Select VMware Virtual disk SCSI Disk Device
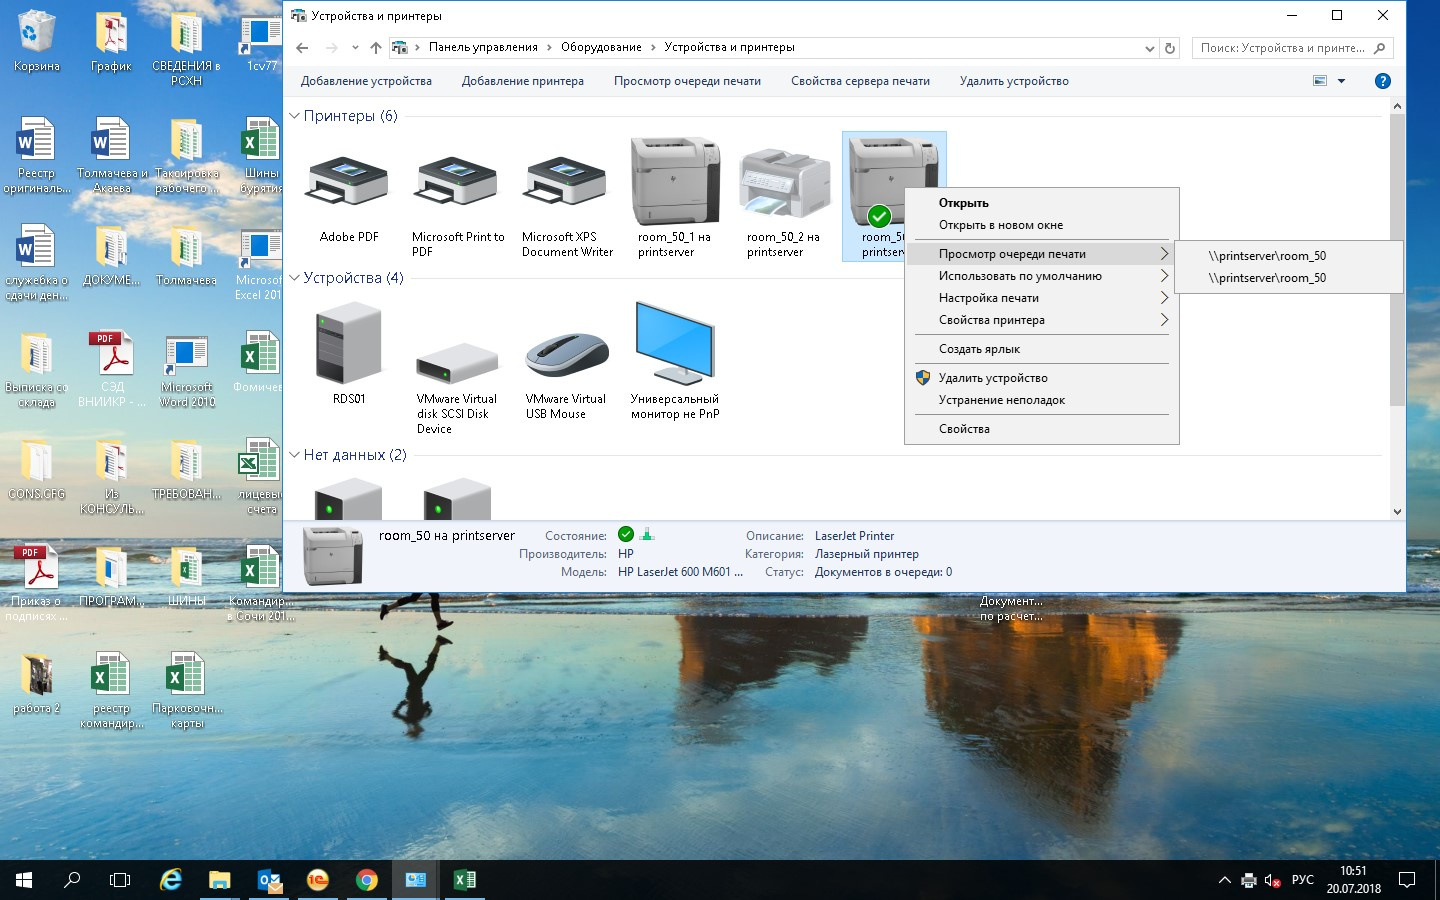1440x900 pixels. pos(457,363)
